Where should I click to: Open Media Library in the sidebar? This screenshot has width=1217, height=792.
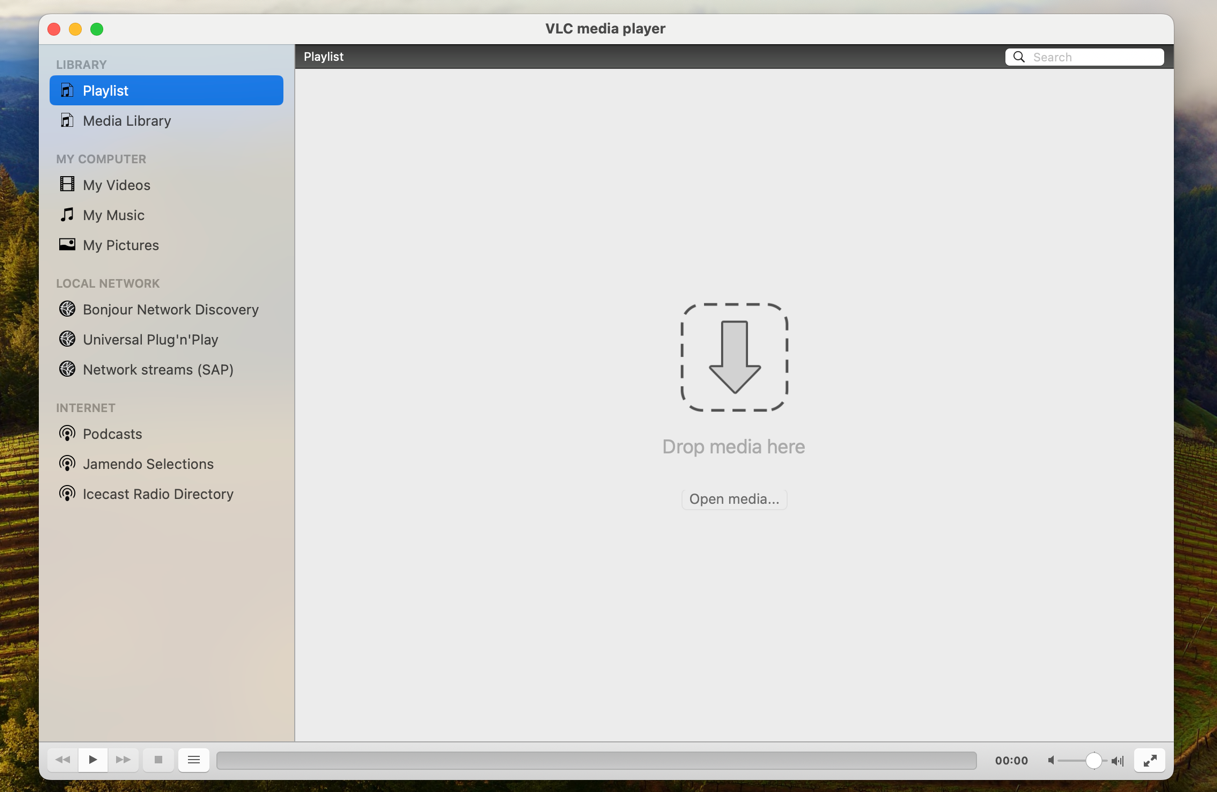[x=166, y=121]
